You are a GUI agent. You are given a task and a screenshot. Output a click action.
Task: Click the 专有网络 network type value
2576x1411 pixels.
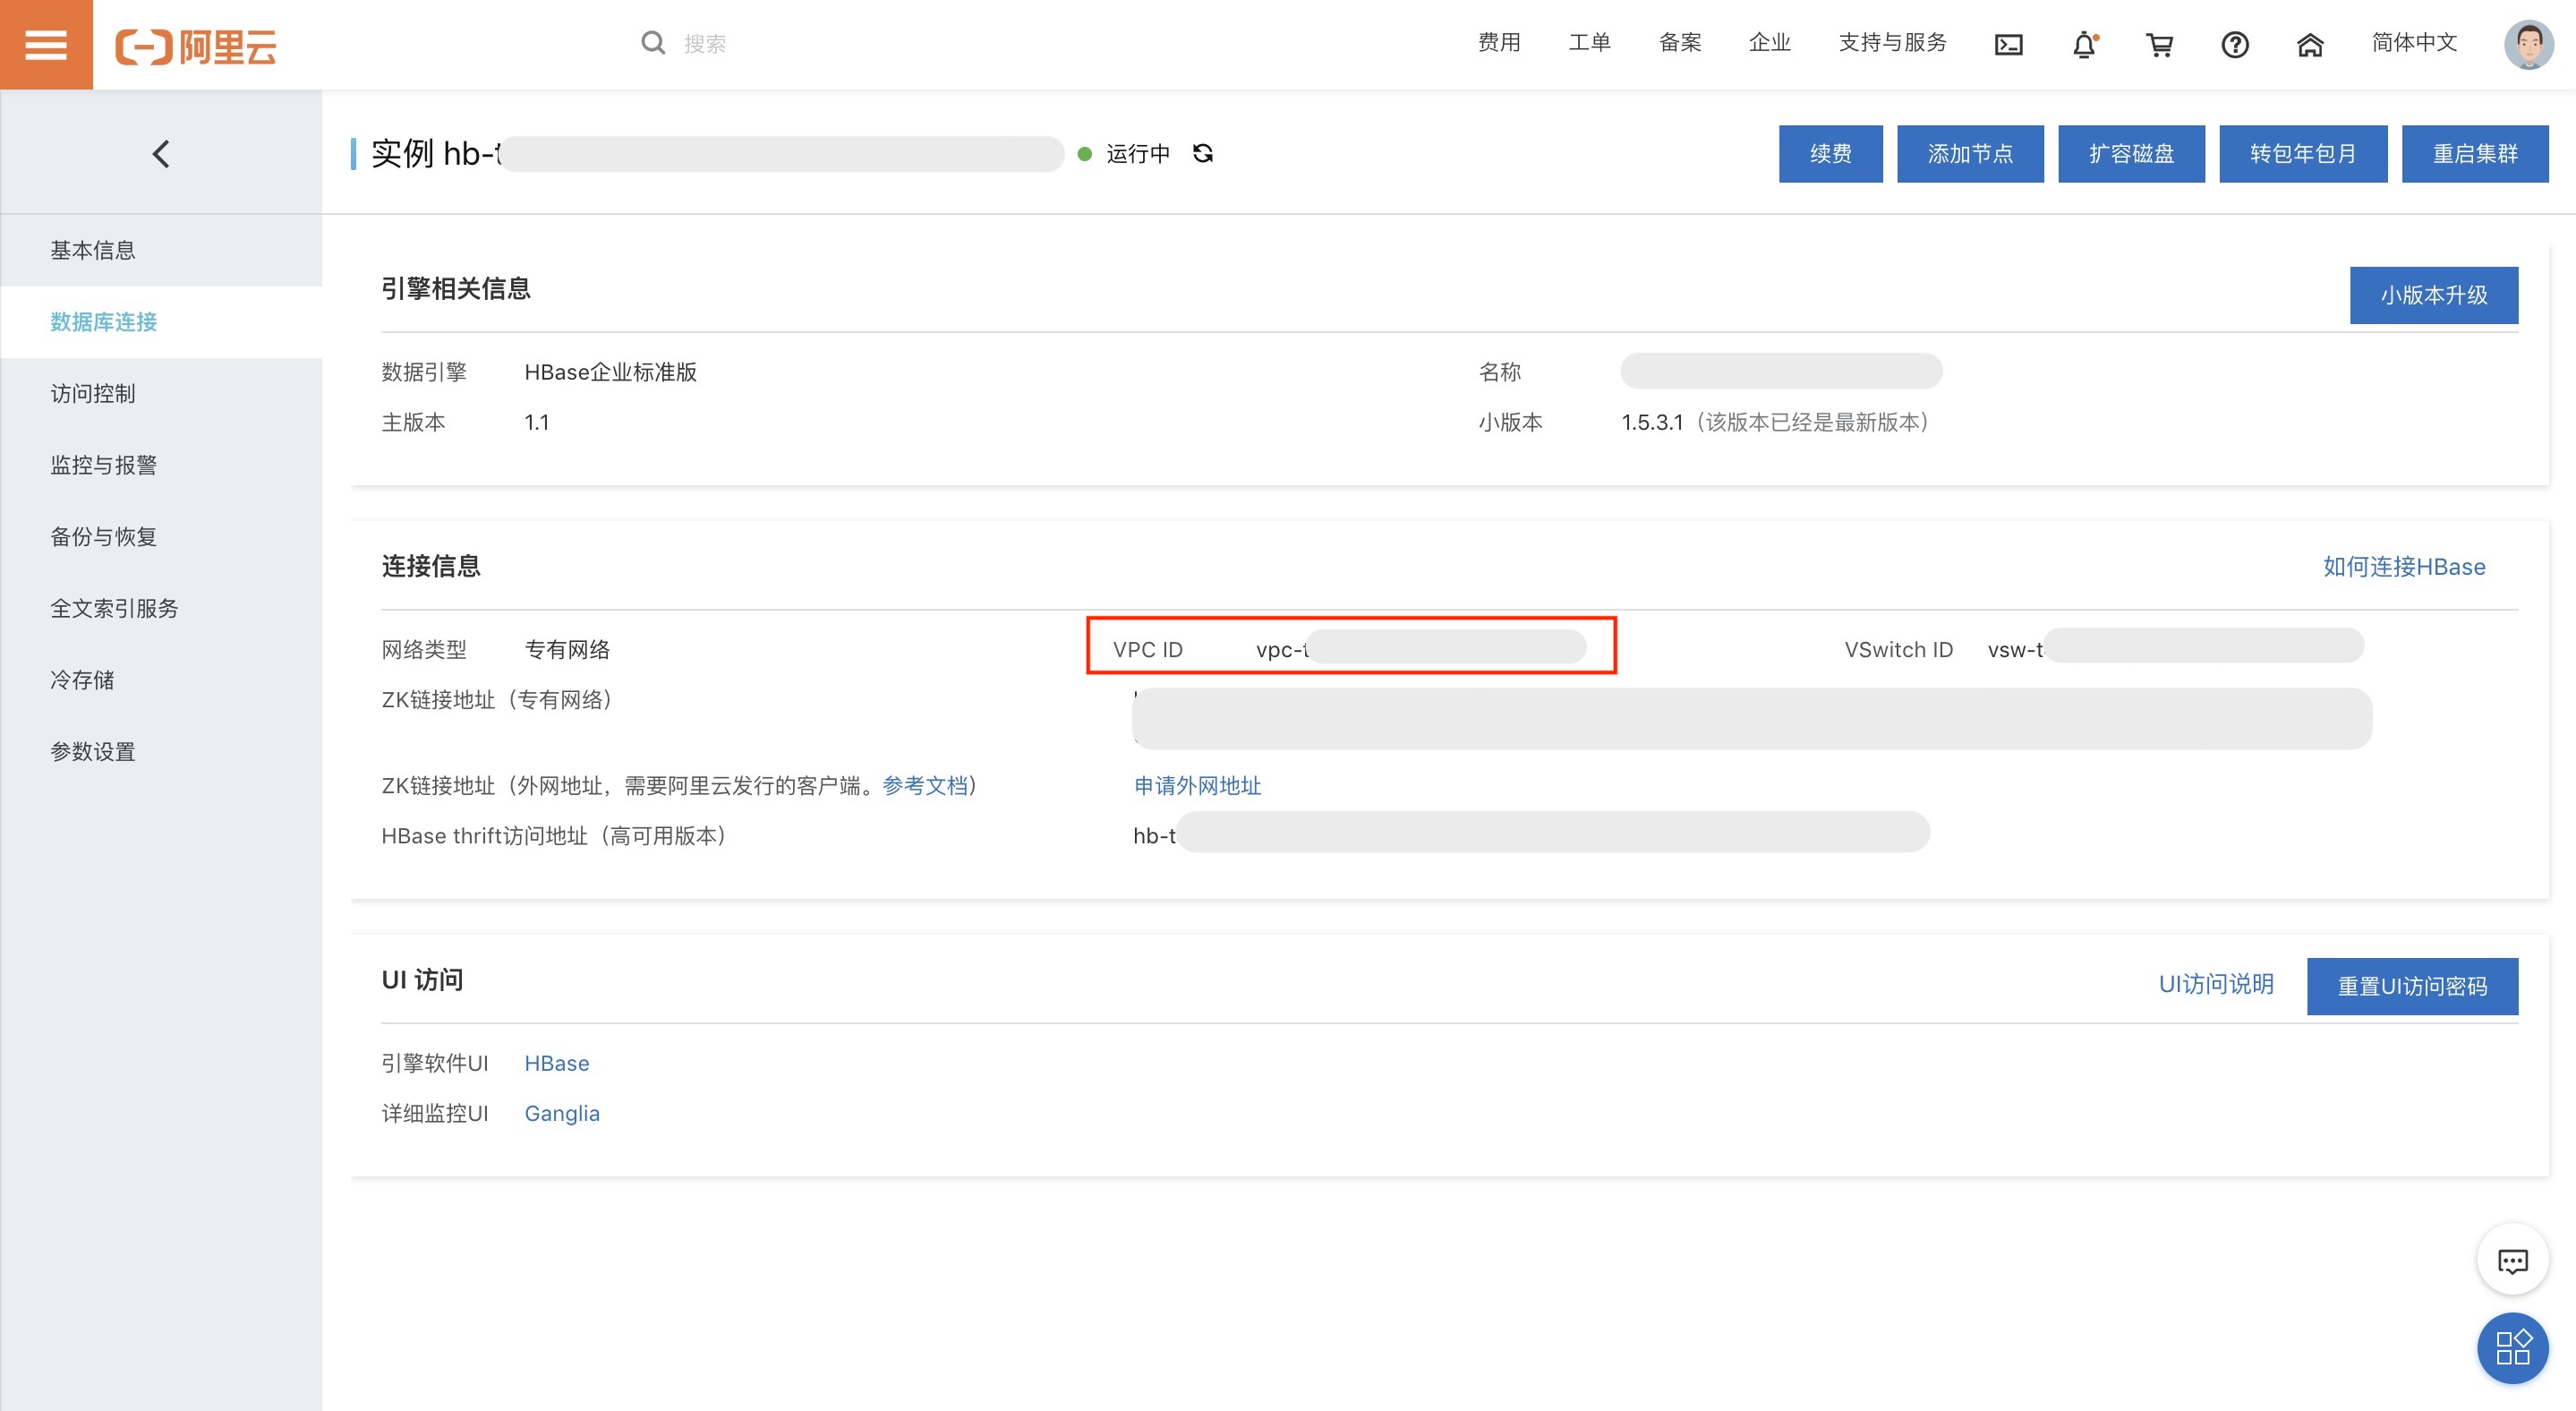pos(567,650)
